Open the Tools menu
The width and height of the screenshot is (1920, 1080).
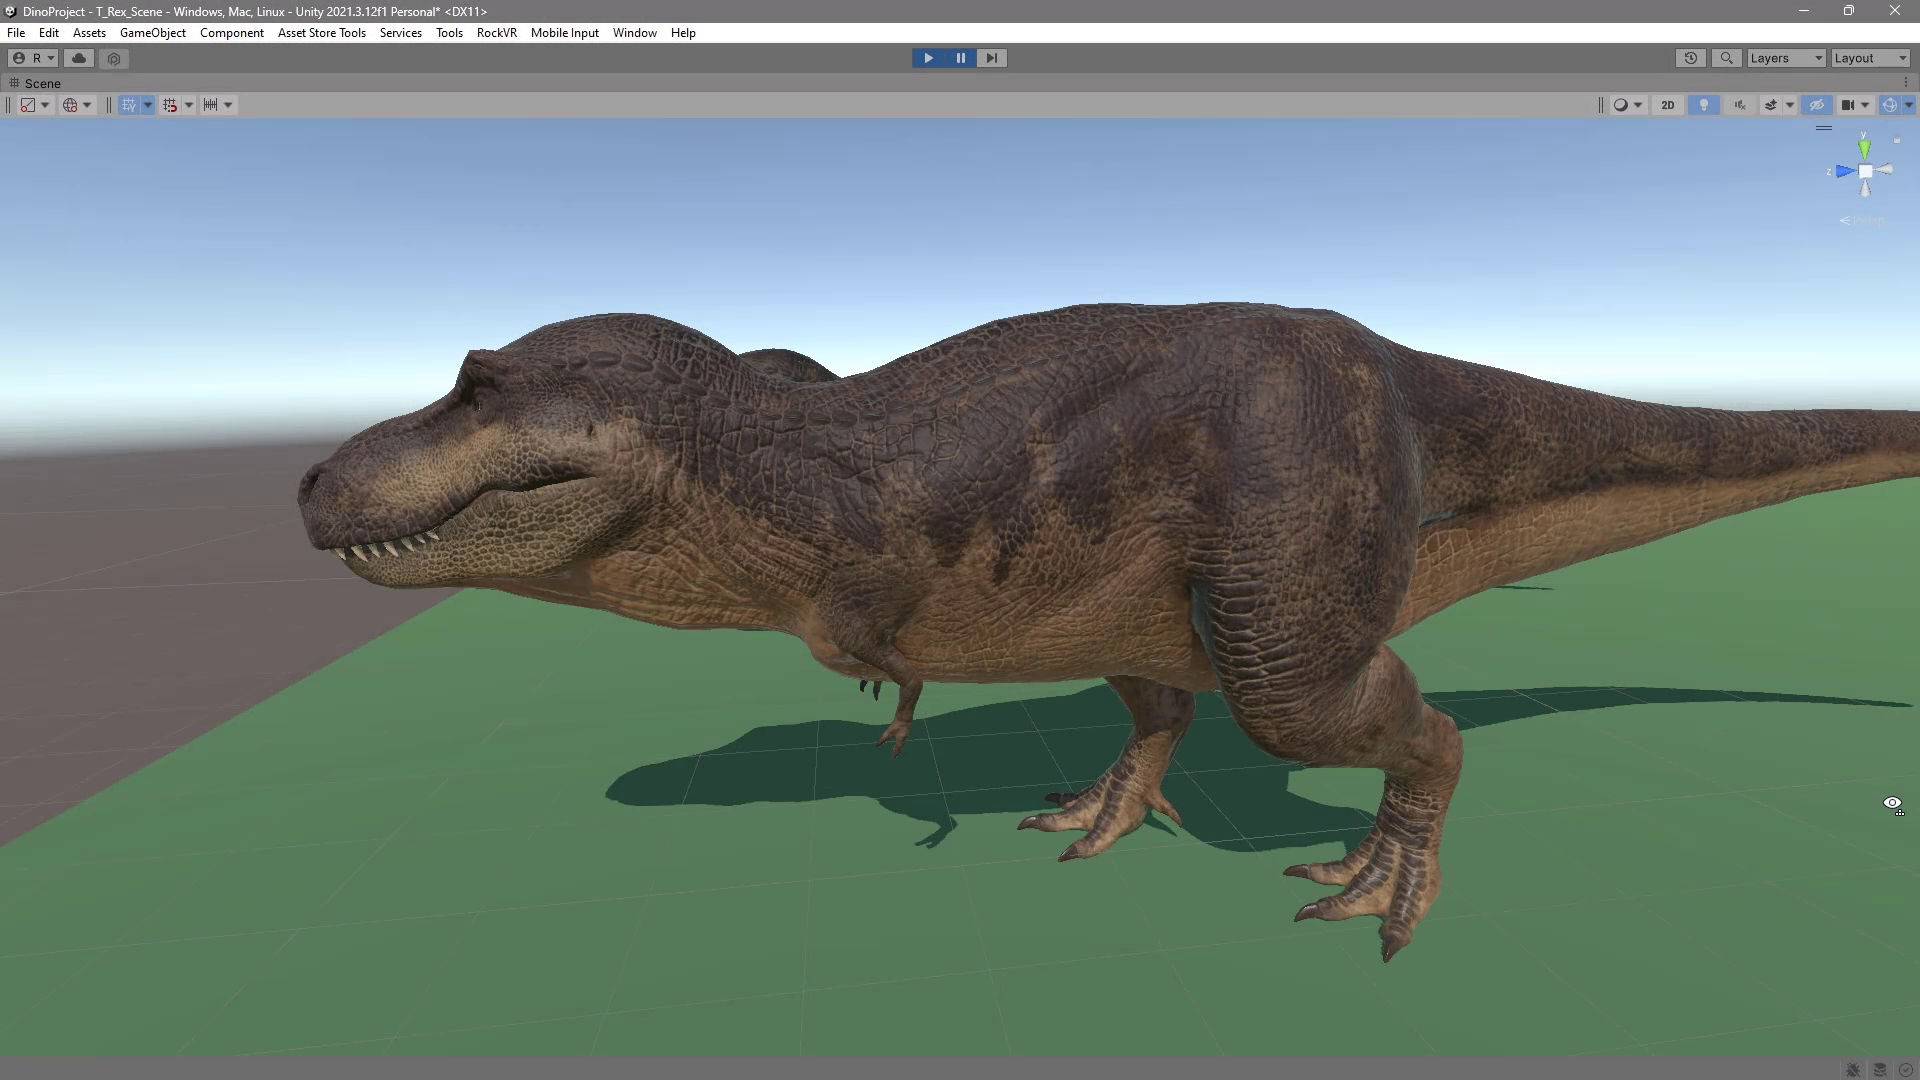(449, 33)
